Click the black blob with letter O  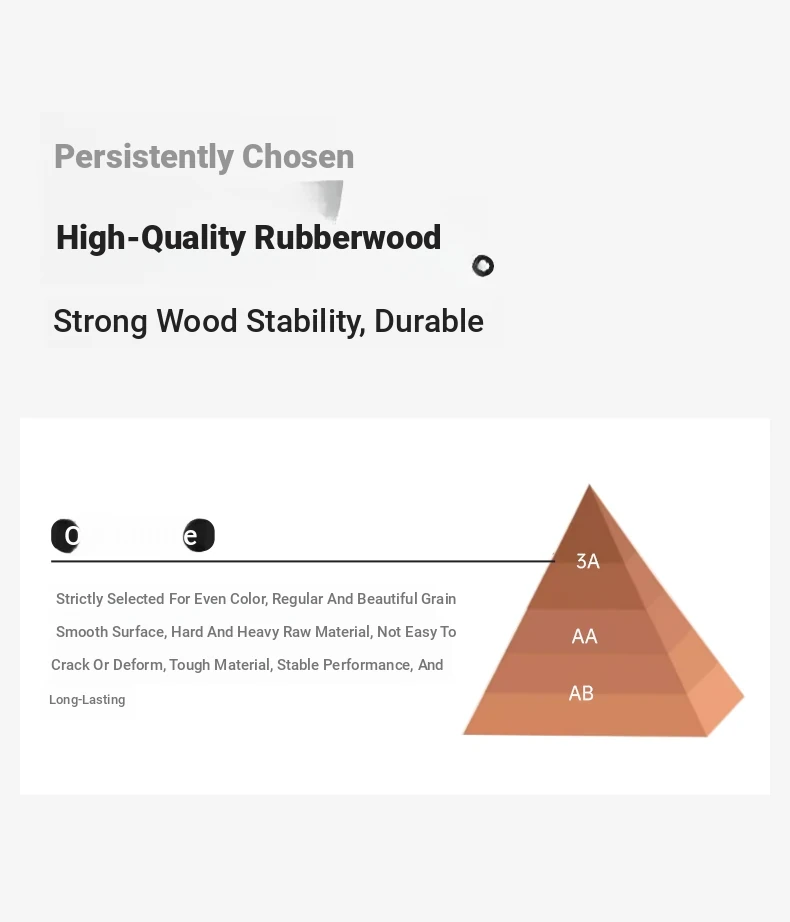[x=65, y=536]
